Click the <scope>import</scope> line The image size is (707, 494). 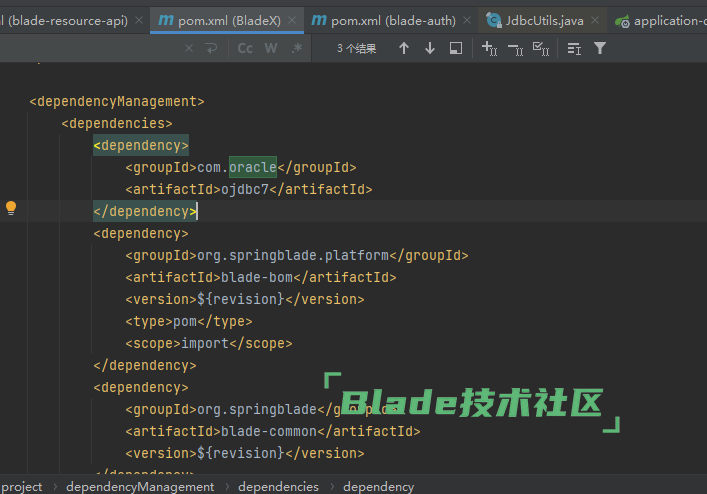209,343
